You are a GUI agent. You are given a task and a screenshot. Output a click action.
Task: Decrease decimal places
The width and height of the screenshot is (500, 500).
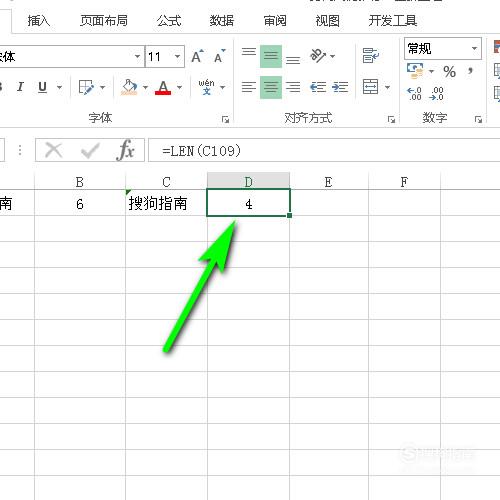(x=436, y=94)
